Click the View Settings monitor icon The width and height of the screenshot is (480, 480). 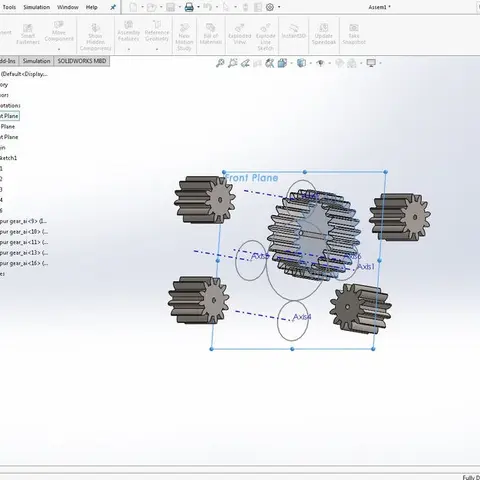point(371,63)
